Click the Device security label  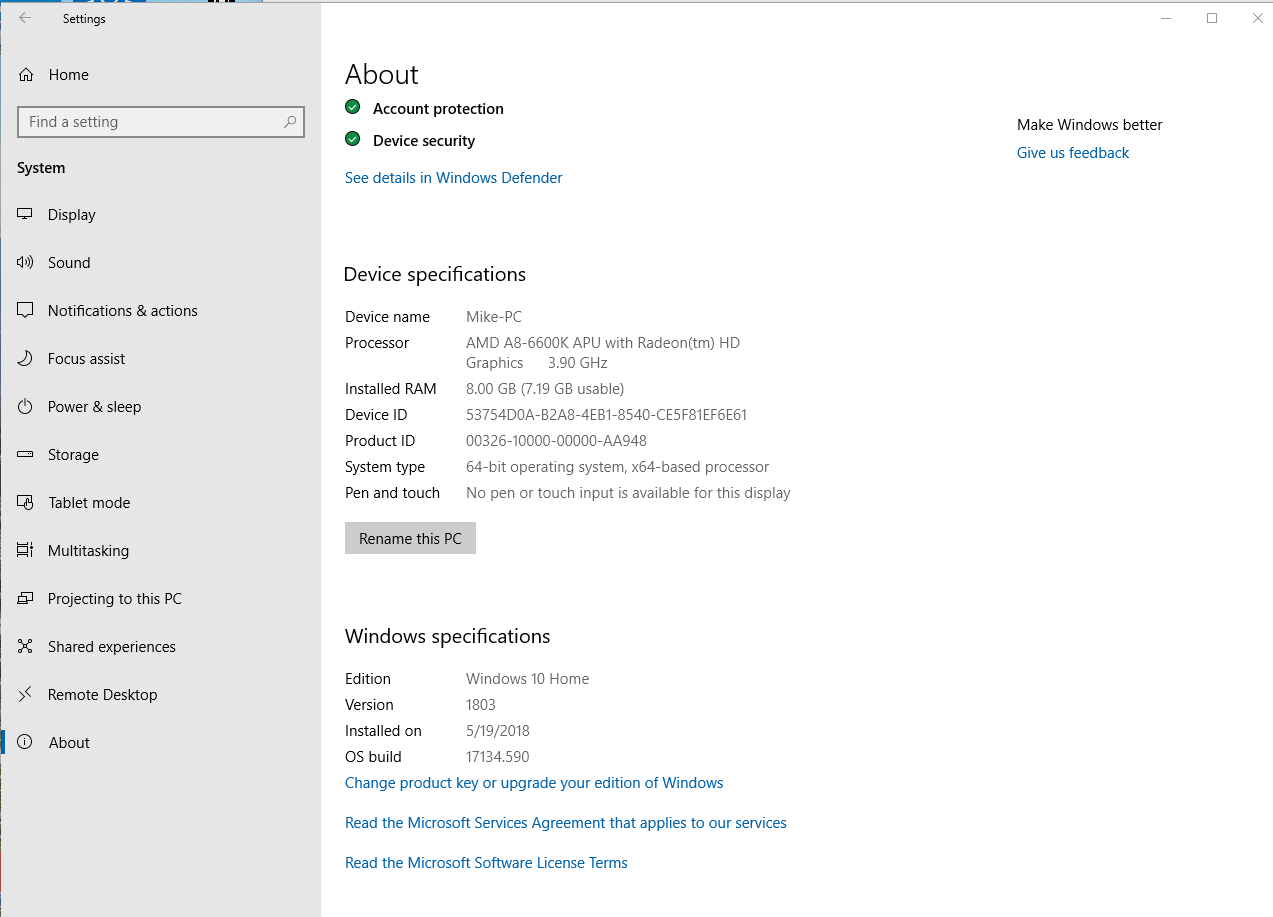pyautogui.click(x=424, y=141)
